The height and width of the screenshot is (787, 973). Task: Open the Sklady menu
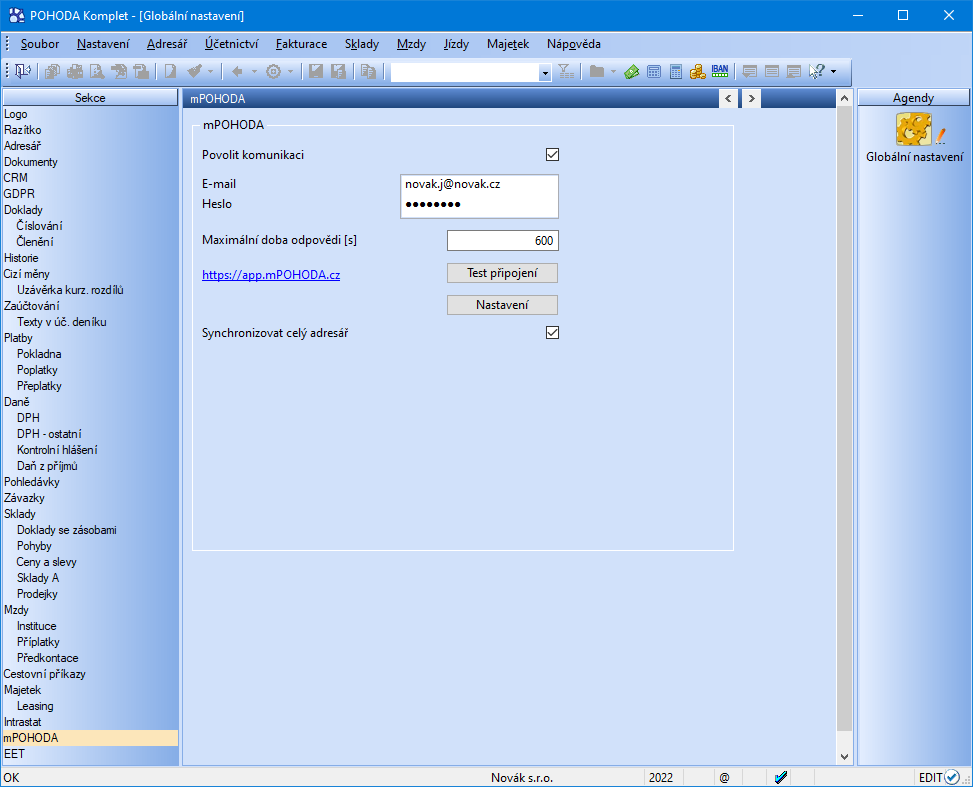click(x=362, y=44)
